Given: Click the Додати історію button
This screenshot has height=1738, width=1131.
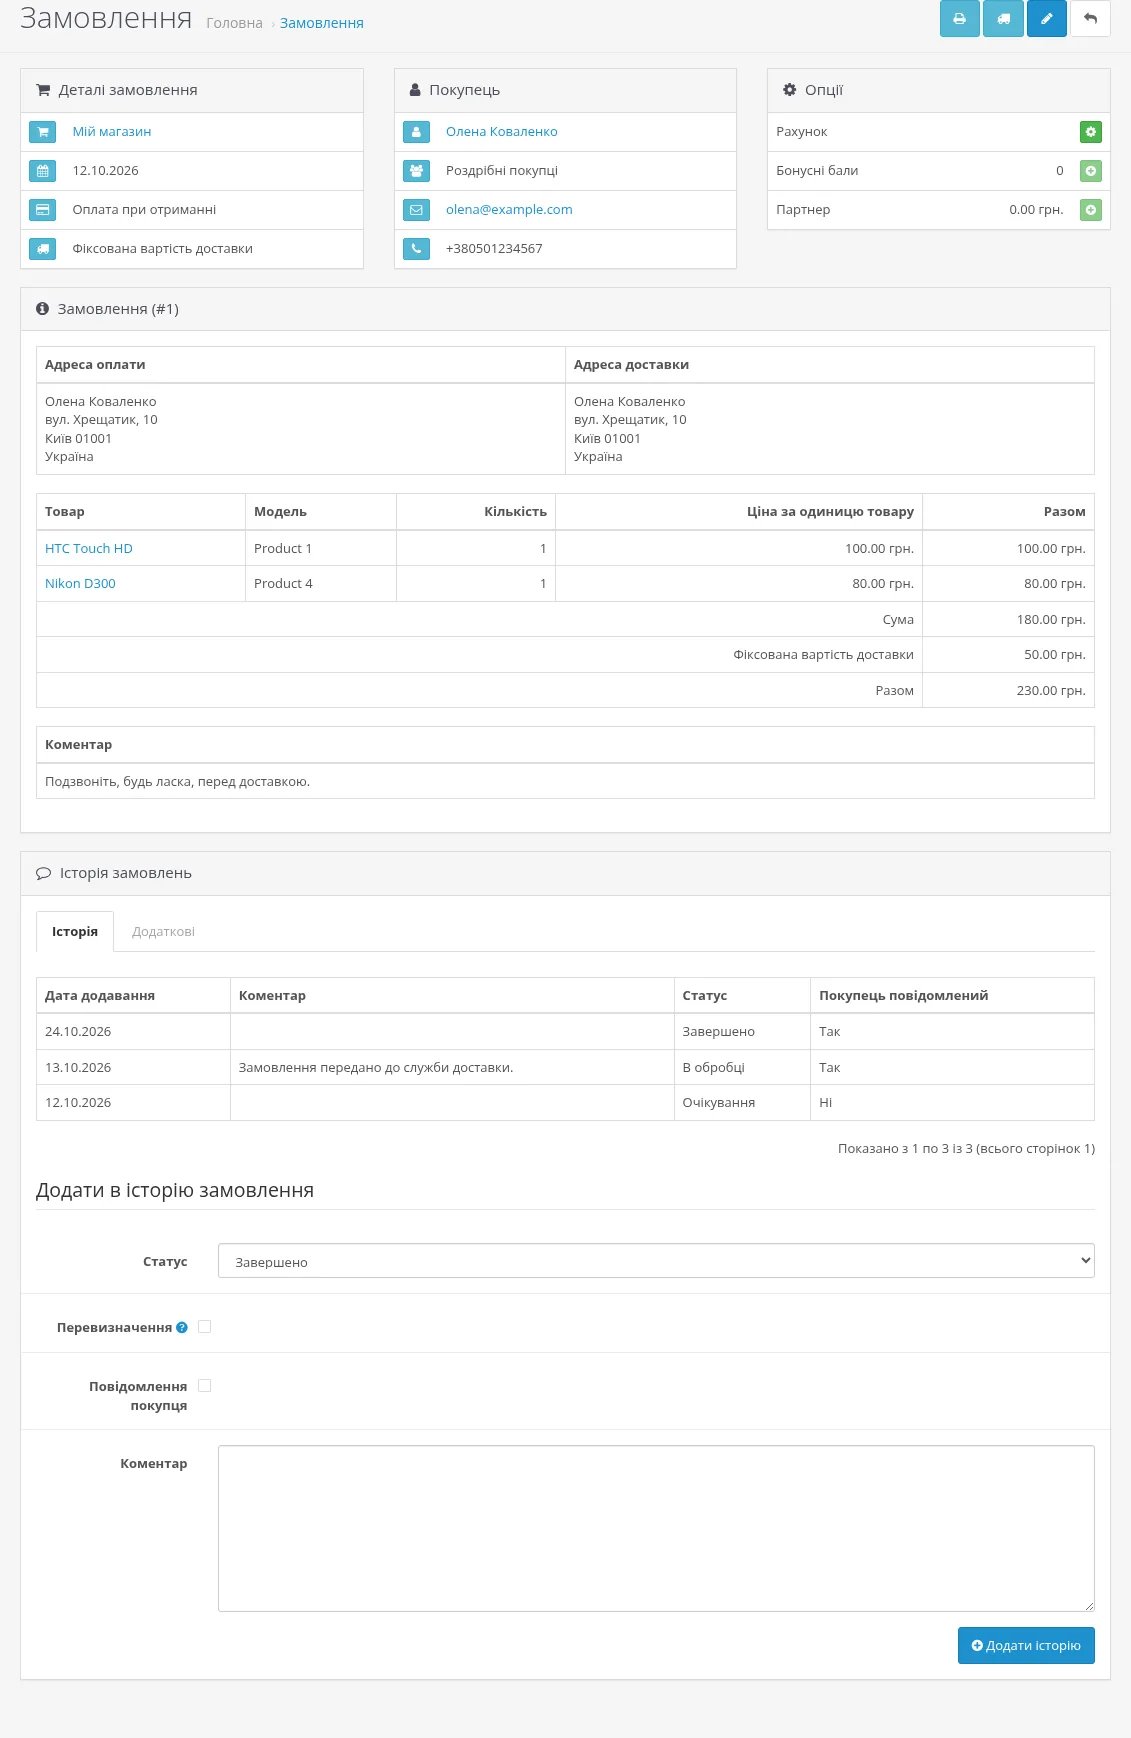Looking at the screenshot, I should 1026,1646.
